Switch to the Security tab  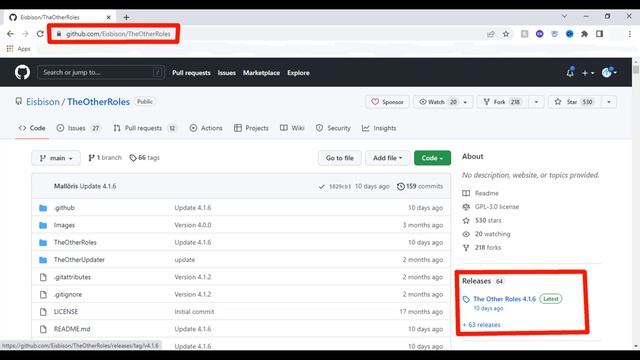point(333,128)
